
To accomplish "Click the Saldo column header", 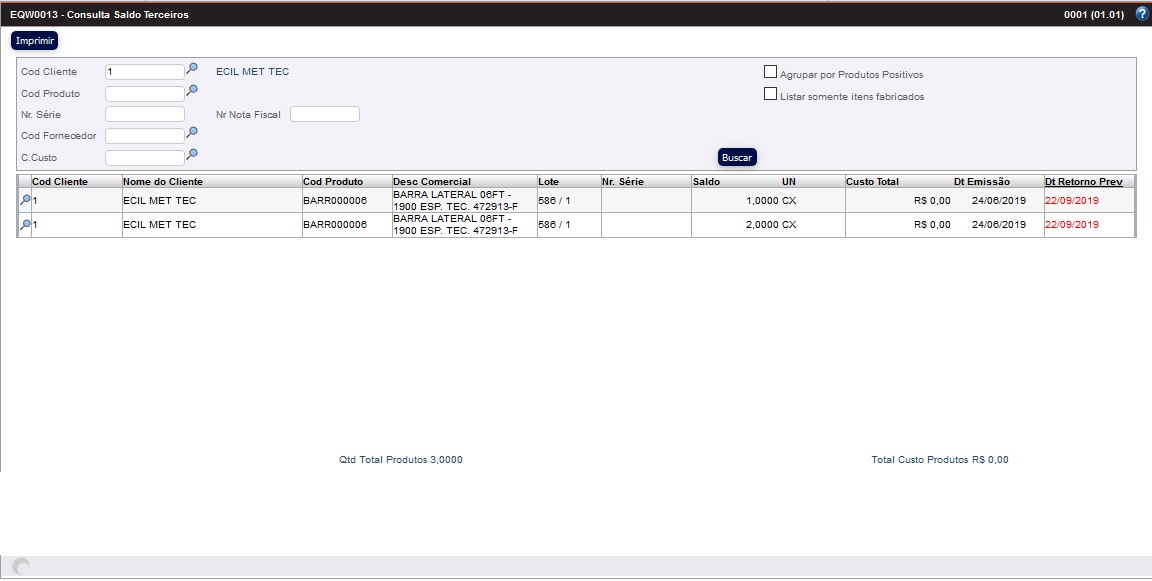I will (x=706, y=182).
